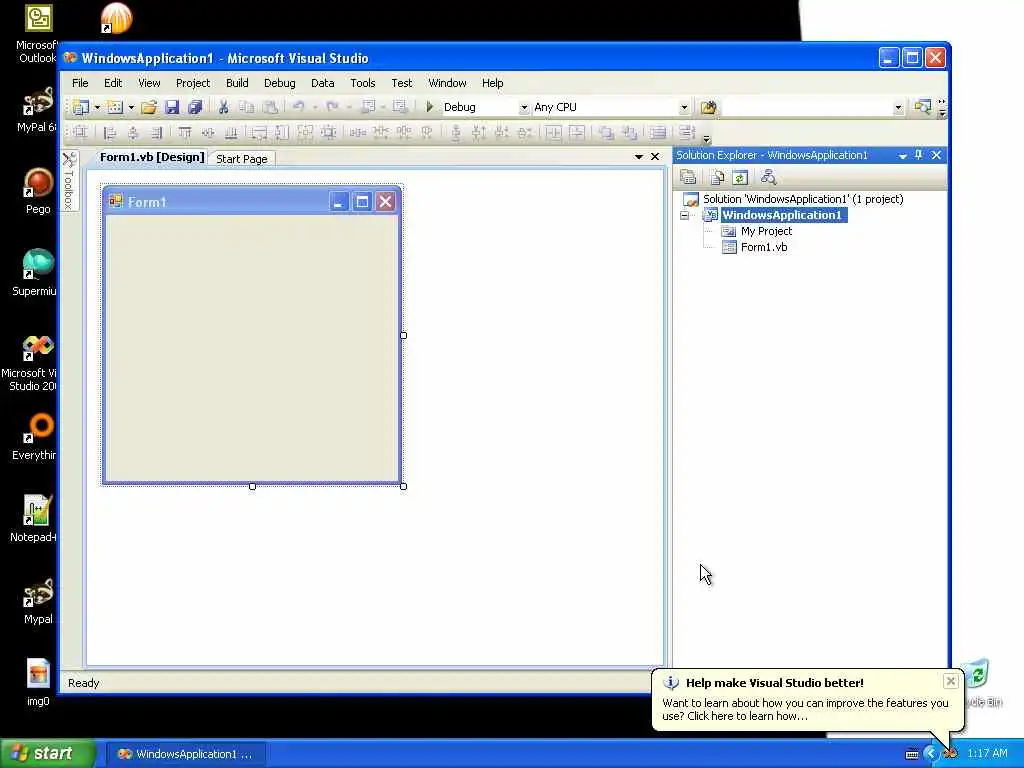Toggle the Solution Explorer auto-hide pin
Screen dimensions: 1024x768
coord(919,155)
